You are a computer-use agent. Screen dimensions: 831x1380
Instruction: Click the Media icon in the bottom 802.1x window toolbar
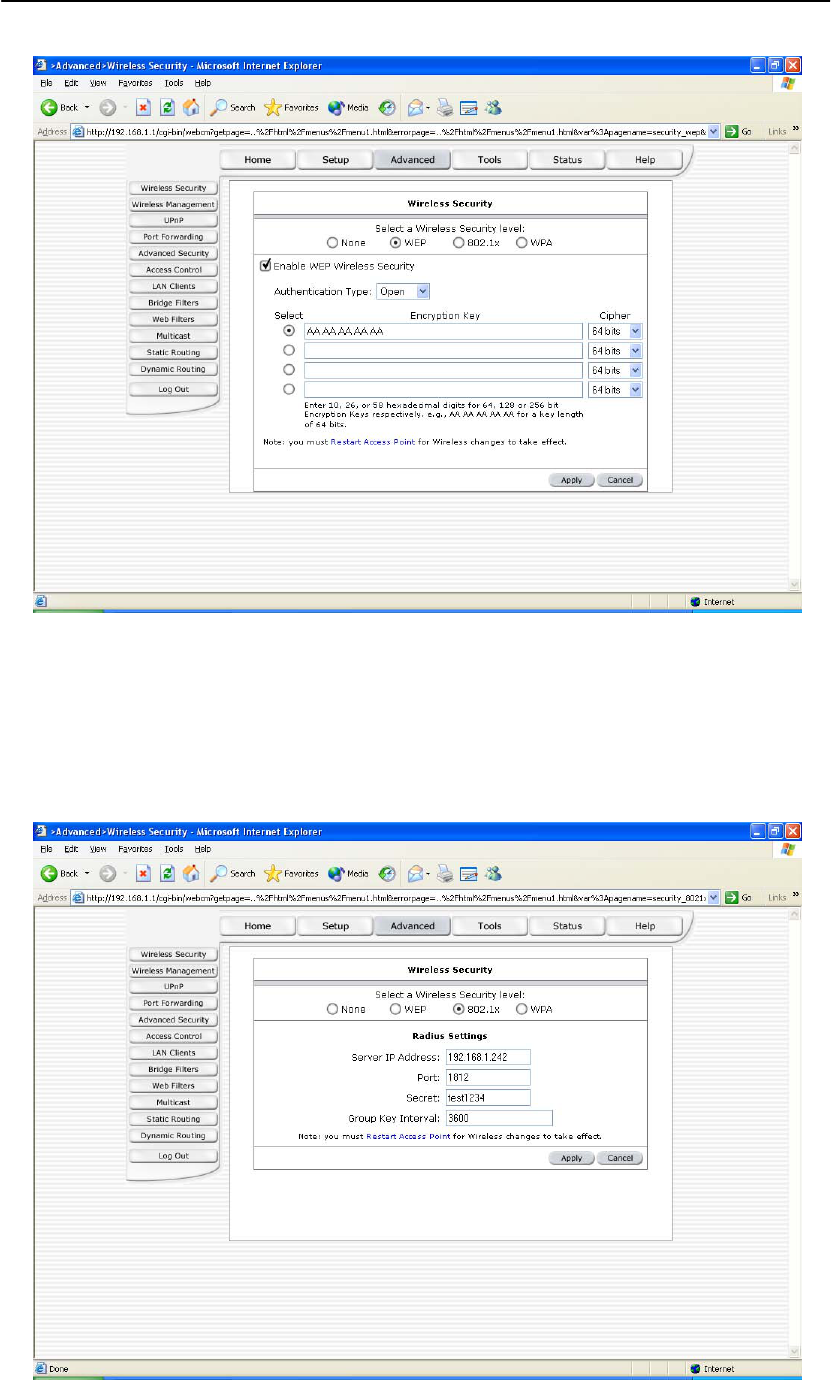click(335, 873)
